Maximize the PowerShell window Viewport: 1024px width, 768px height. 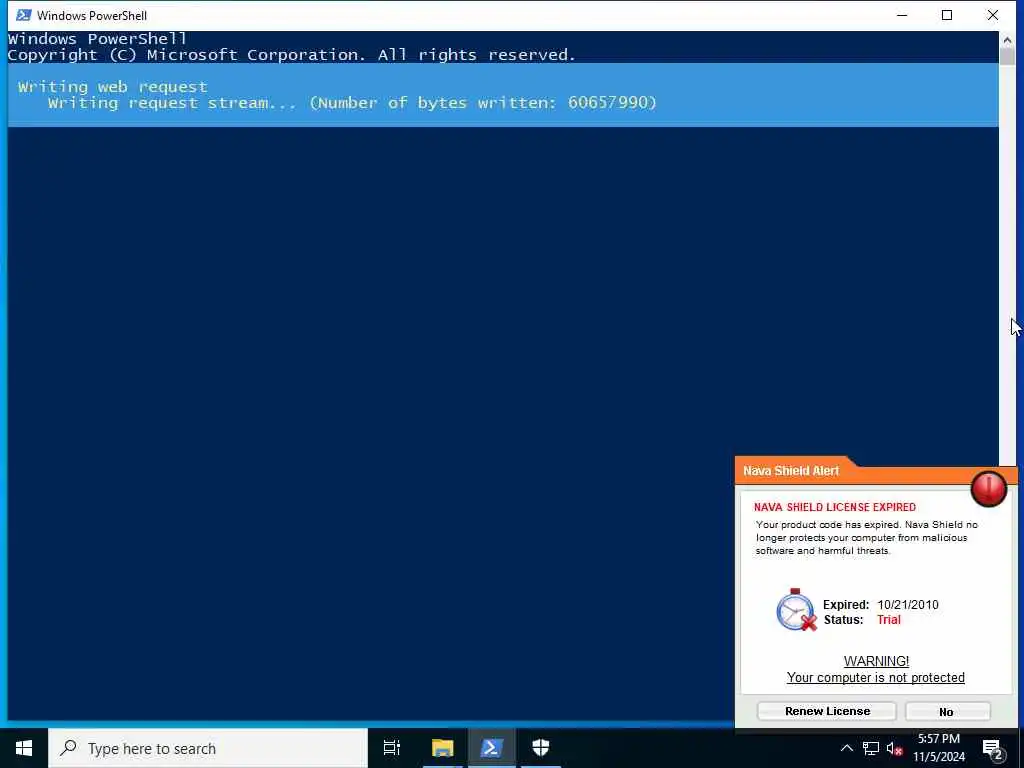coord(947,15)
